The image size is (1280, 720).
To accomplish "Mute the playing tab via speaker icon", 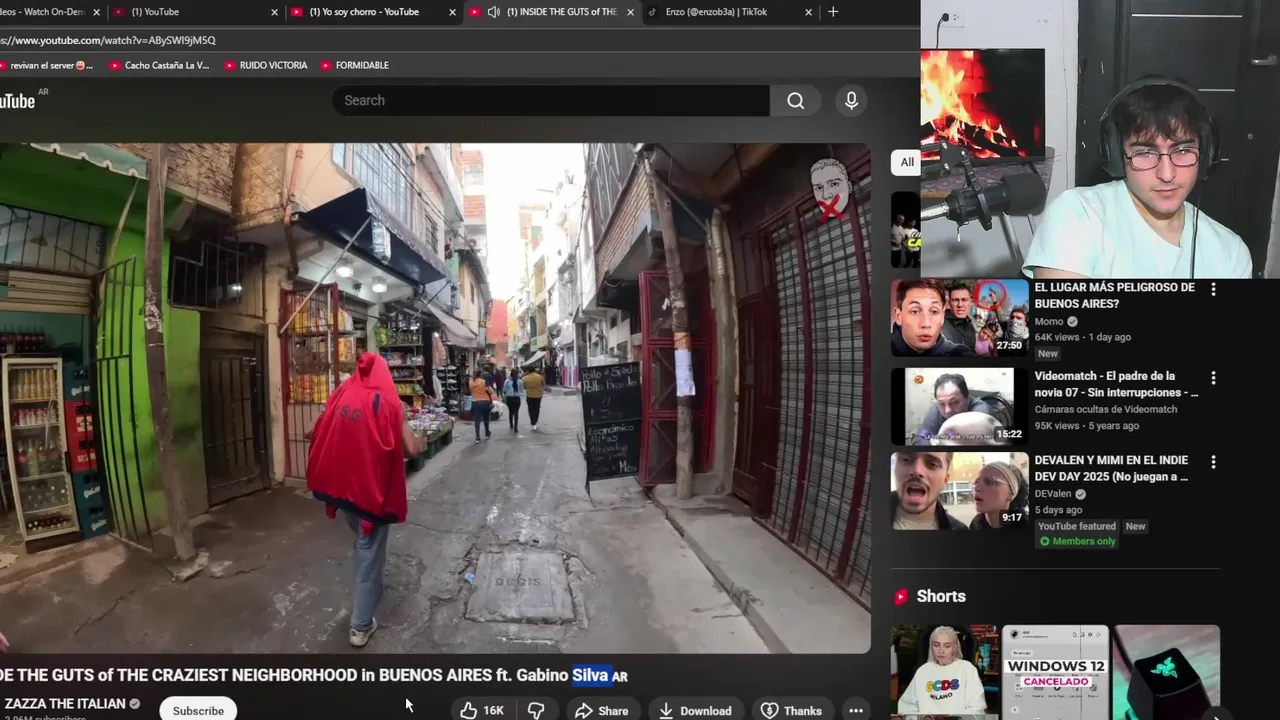I will [x=493, y=12].
